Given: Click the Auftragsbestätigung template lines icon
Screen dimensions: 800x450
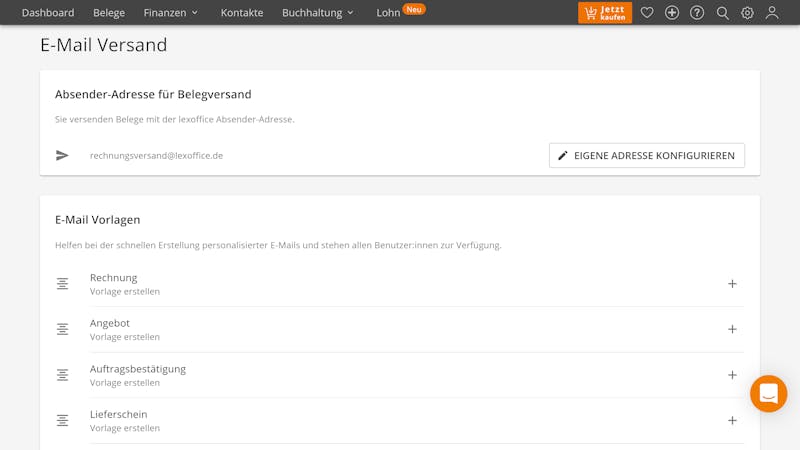Looking at the screenshot, I should [x=62, y=375].
